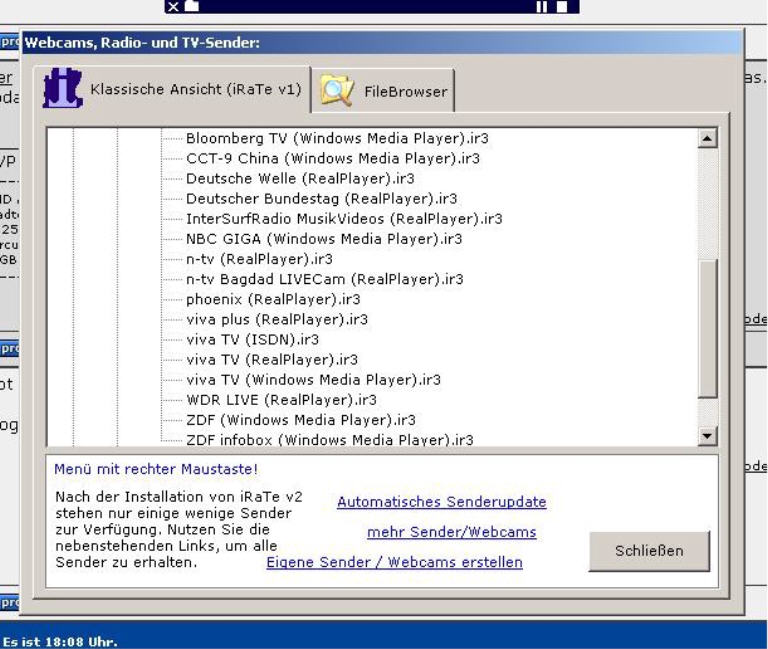This screenshot has height=649, width=768.
Task: Pick Deutscher Bundestag (RealPlayer).ir3
Action: [321, 199]
